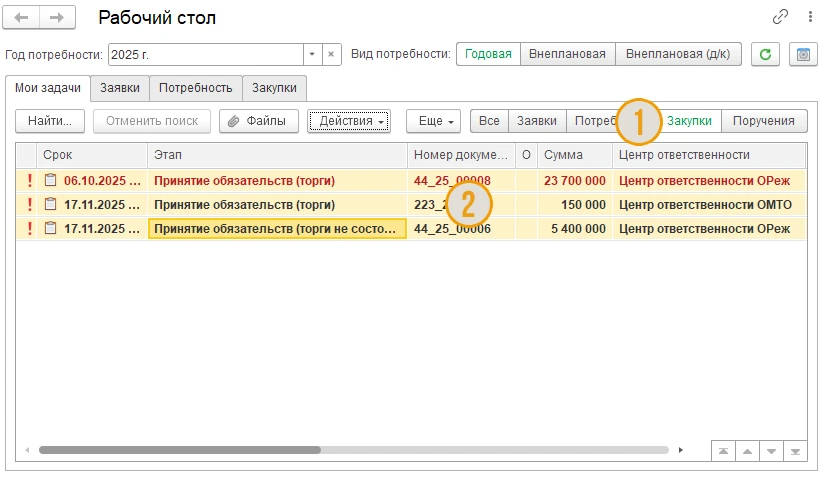Viewport: 825px width, 478px height.
Task: Open the Действия dropdown menu
Action: coord(349,121)
